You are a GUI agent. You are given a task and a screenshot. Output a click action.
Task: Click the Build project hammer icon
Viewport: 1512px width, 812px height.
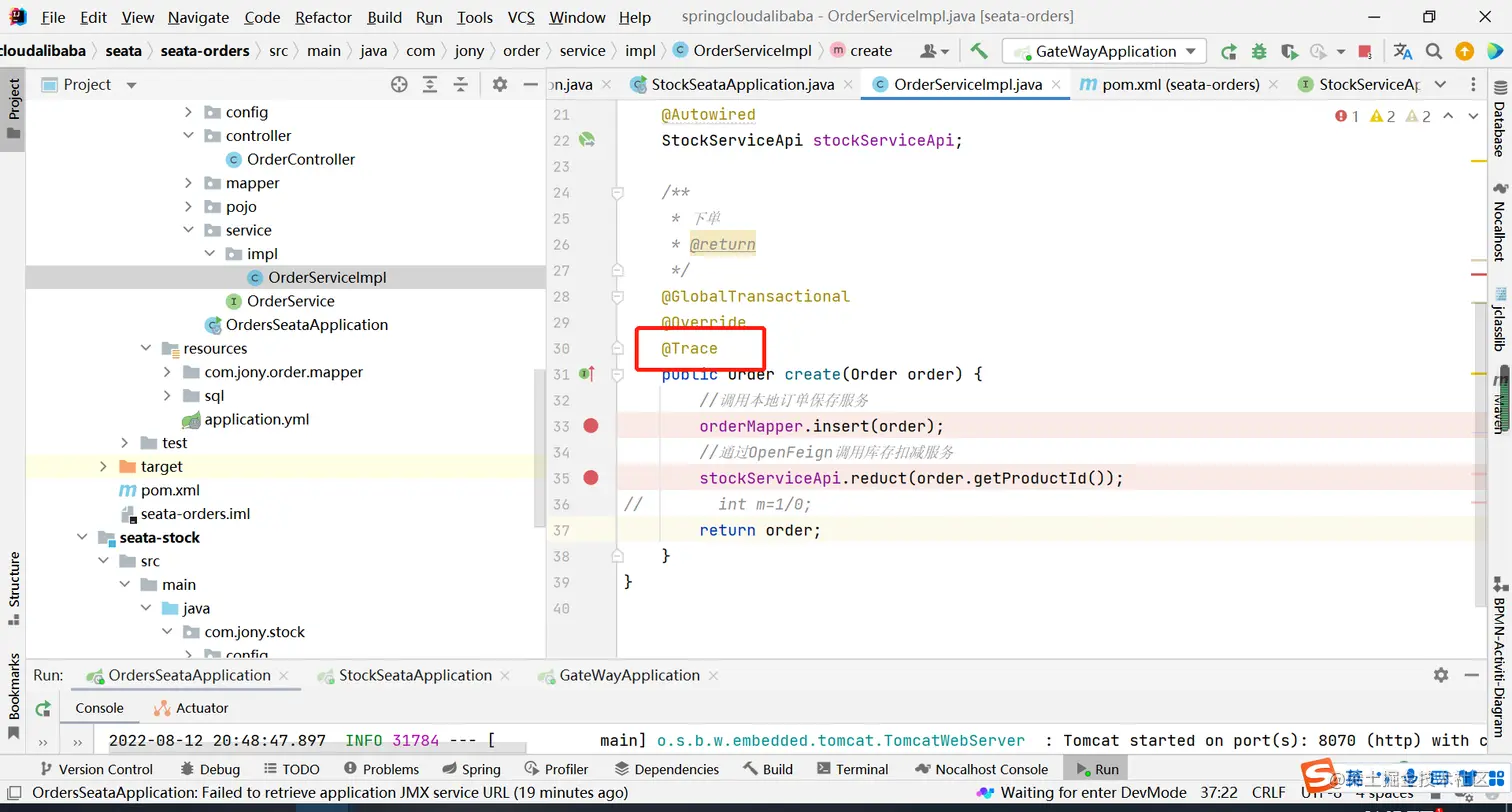point(979,51)
